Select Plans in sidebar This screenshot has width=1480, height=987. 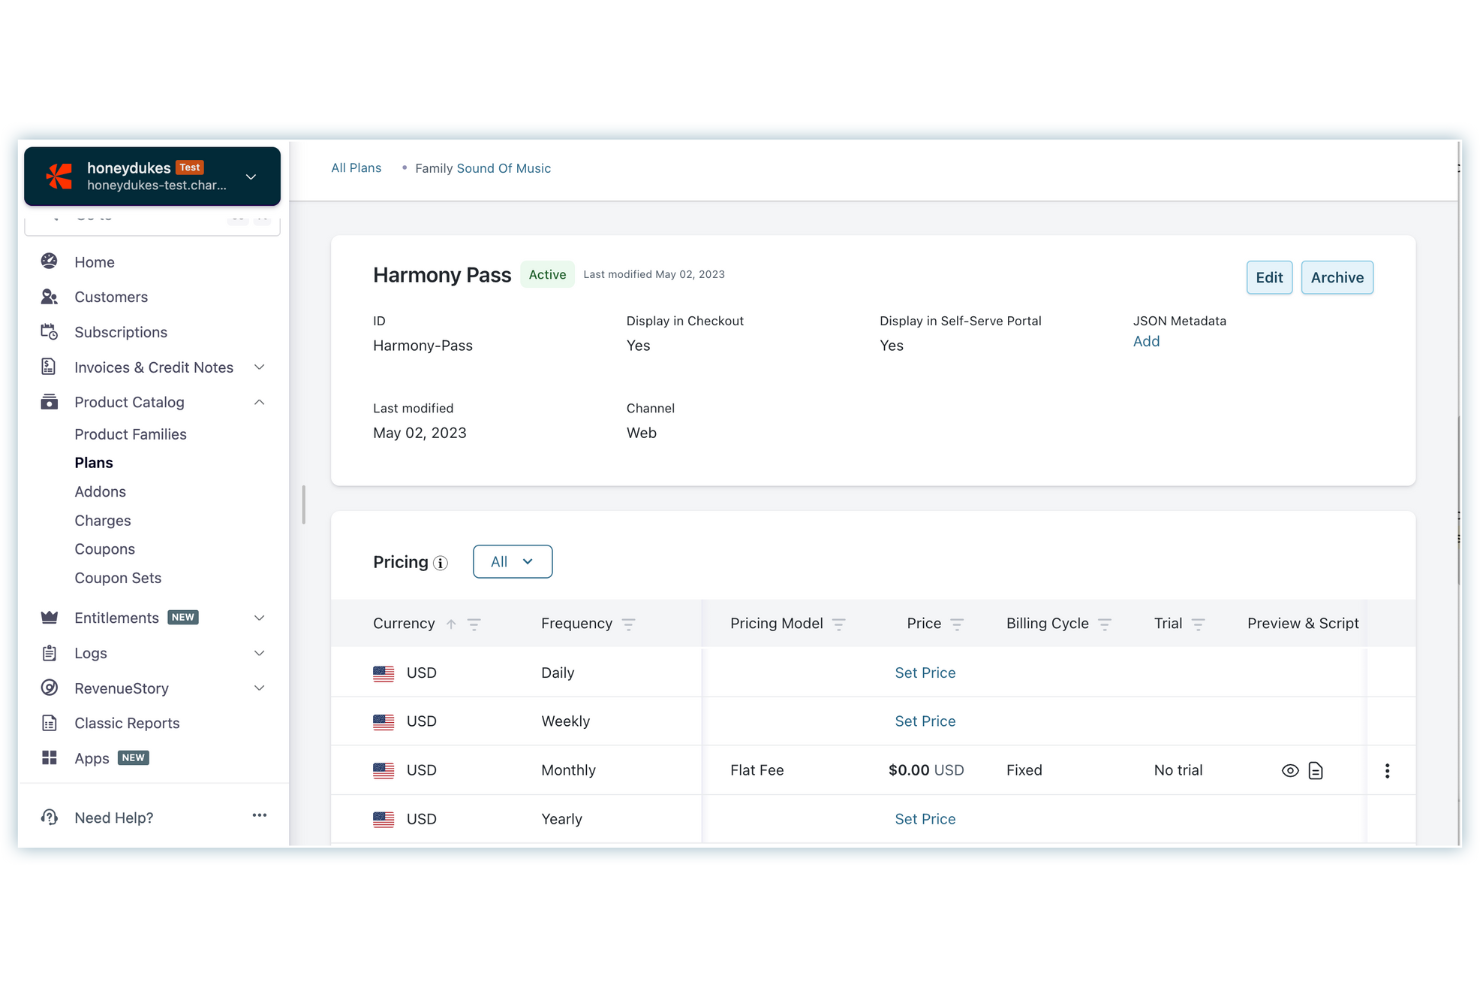[x=94, y=462]
